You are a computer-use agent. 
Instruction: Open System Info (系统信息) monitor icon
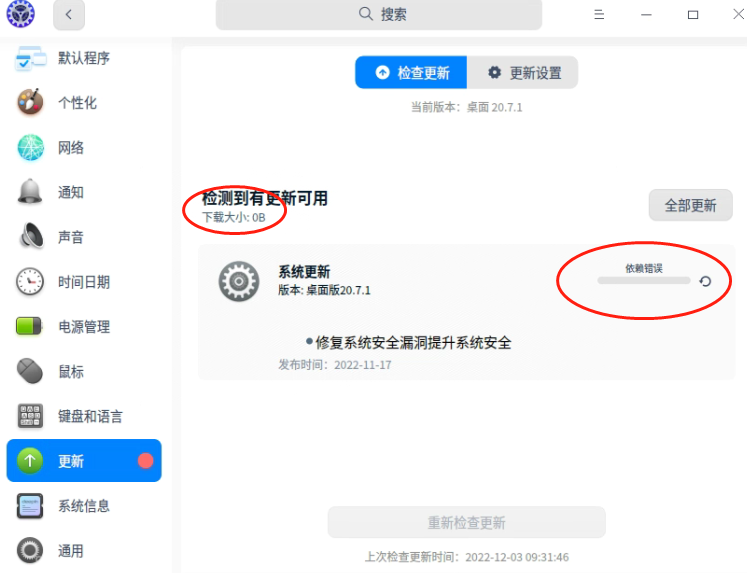pos(30,505)
